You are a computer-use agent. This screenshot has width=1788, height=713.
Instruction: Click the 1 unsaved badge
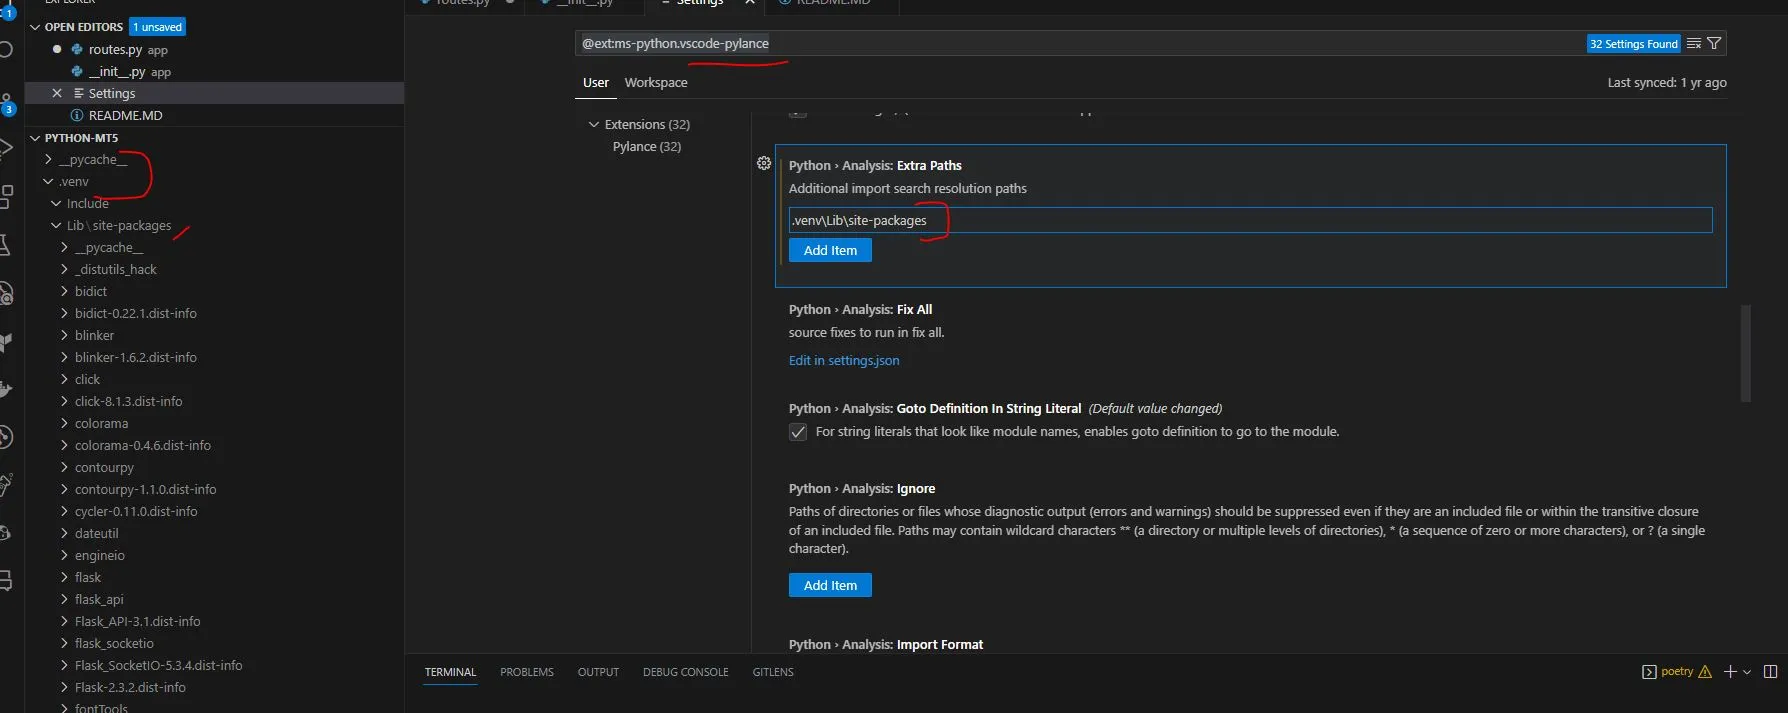[x=158, y=27]
